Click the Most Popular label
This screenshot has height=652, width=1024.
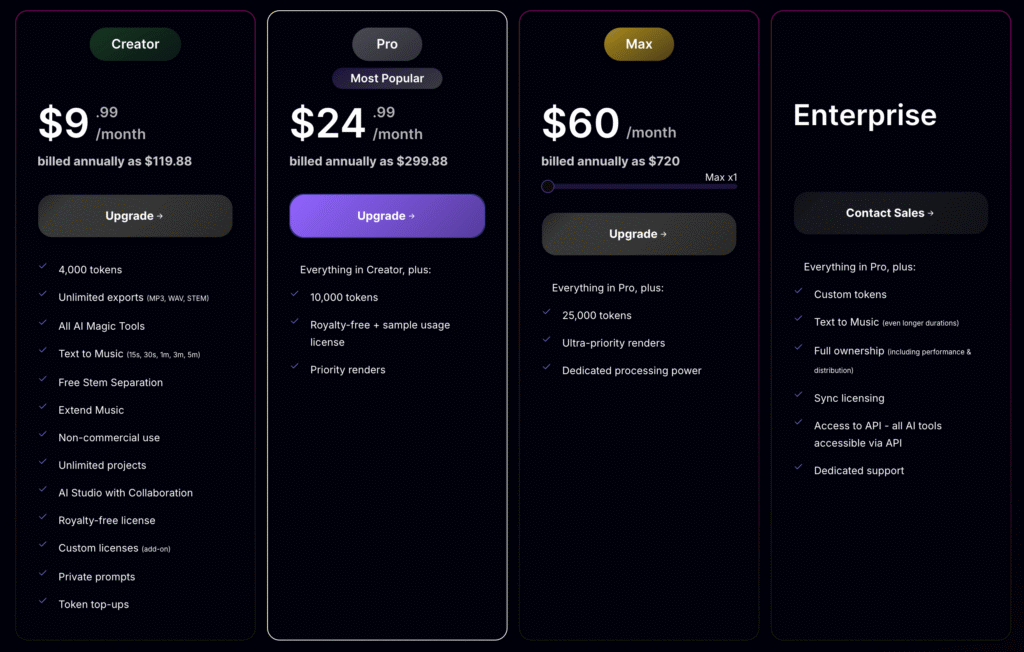pyautogui.click(x=387, y=78)
